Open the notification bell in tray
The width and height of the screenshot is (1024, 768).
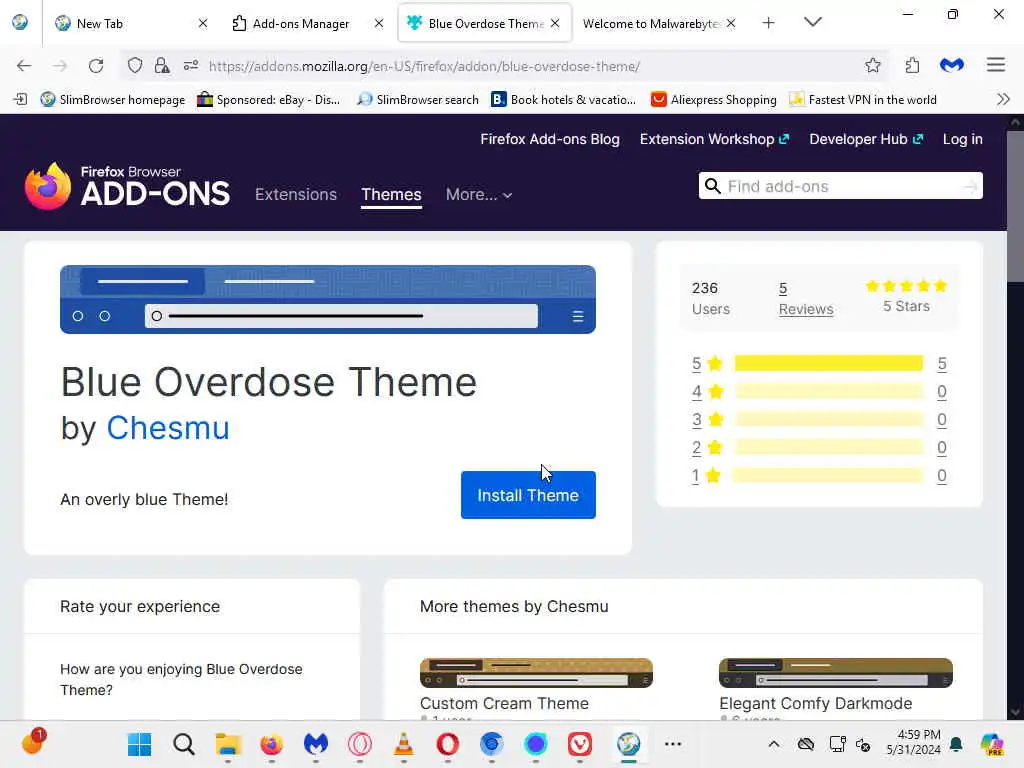[x=956, y=744]
